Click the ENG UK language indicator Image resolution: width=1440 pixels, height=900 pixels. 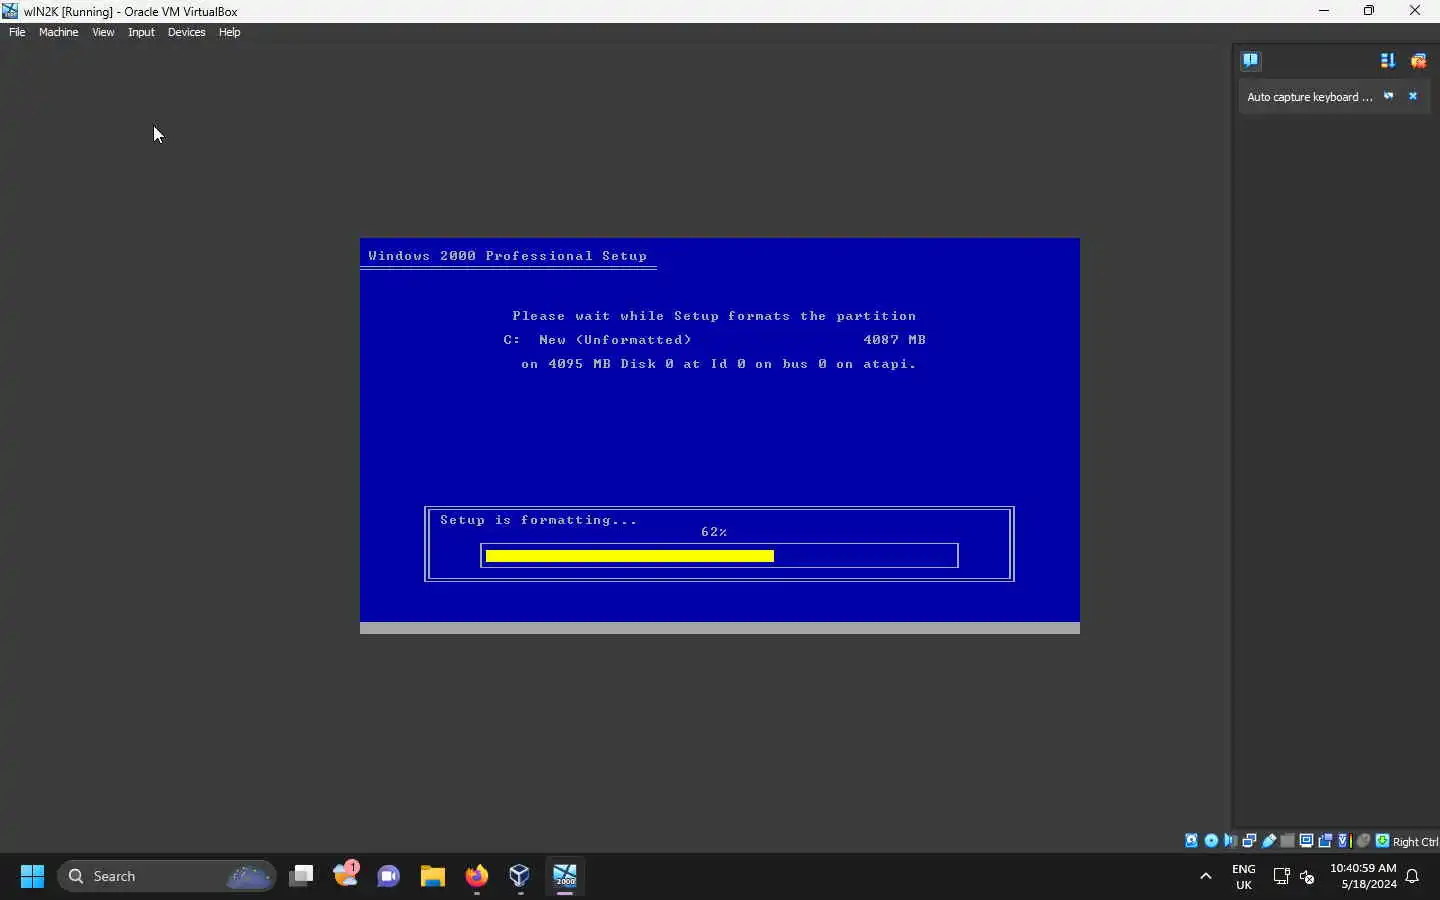click(1244, 877)
